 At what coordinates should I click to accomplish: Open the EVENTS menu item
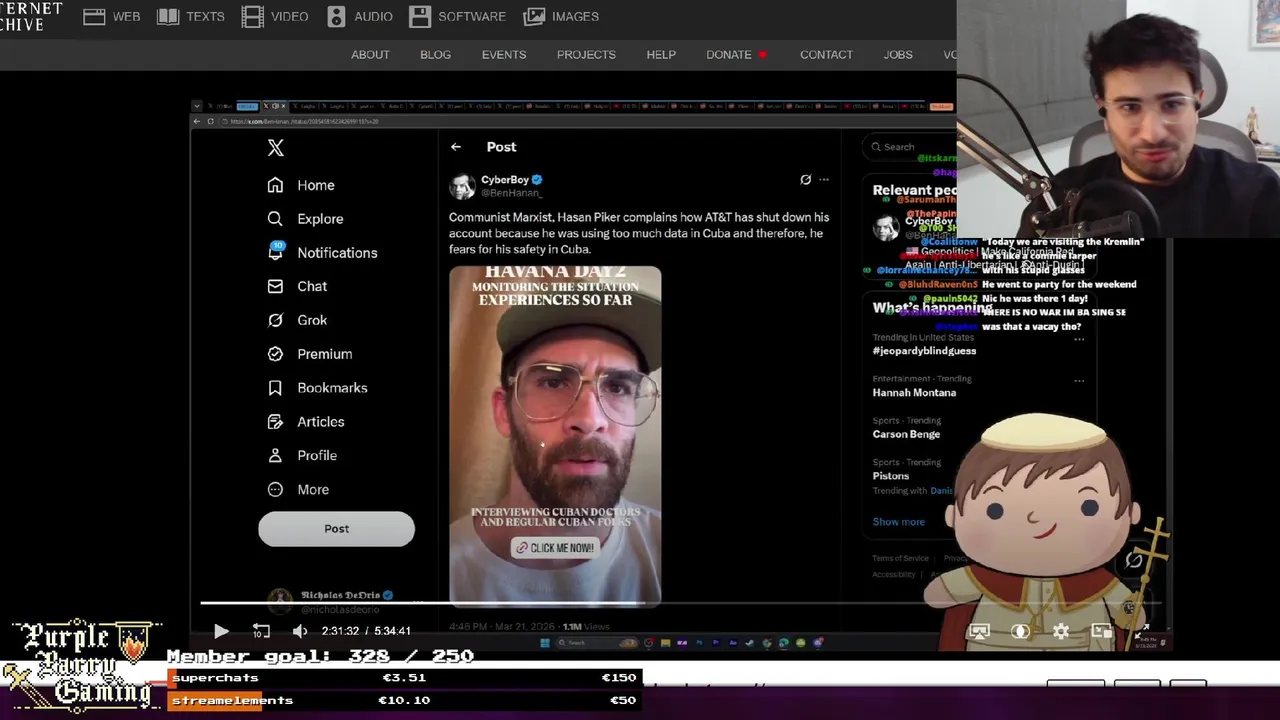point(504,55)
